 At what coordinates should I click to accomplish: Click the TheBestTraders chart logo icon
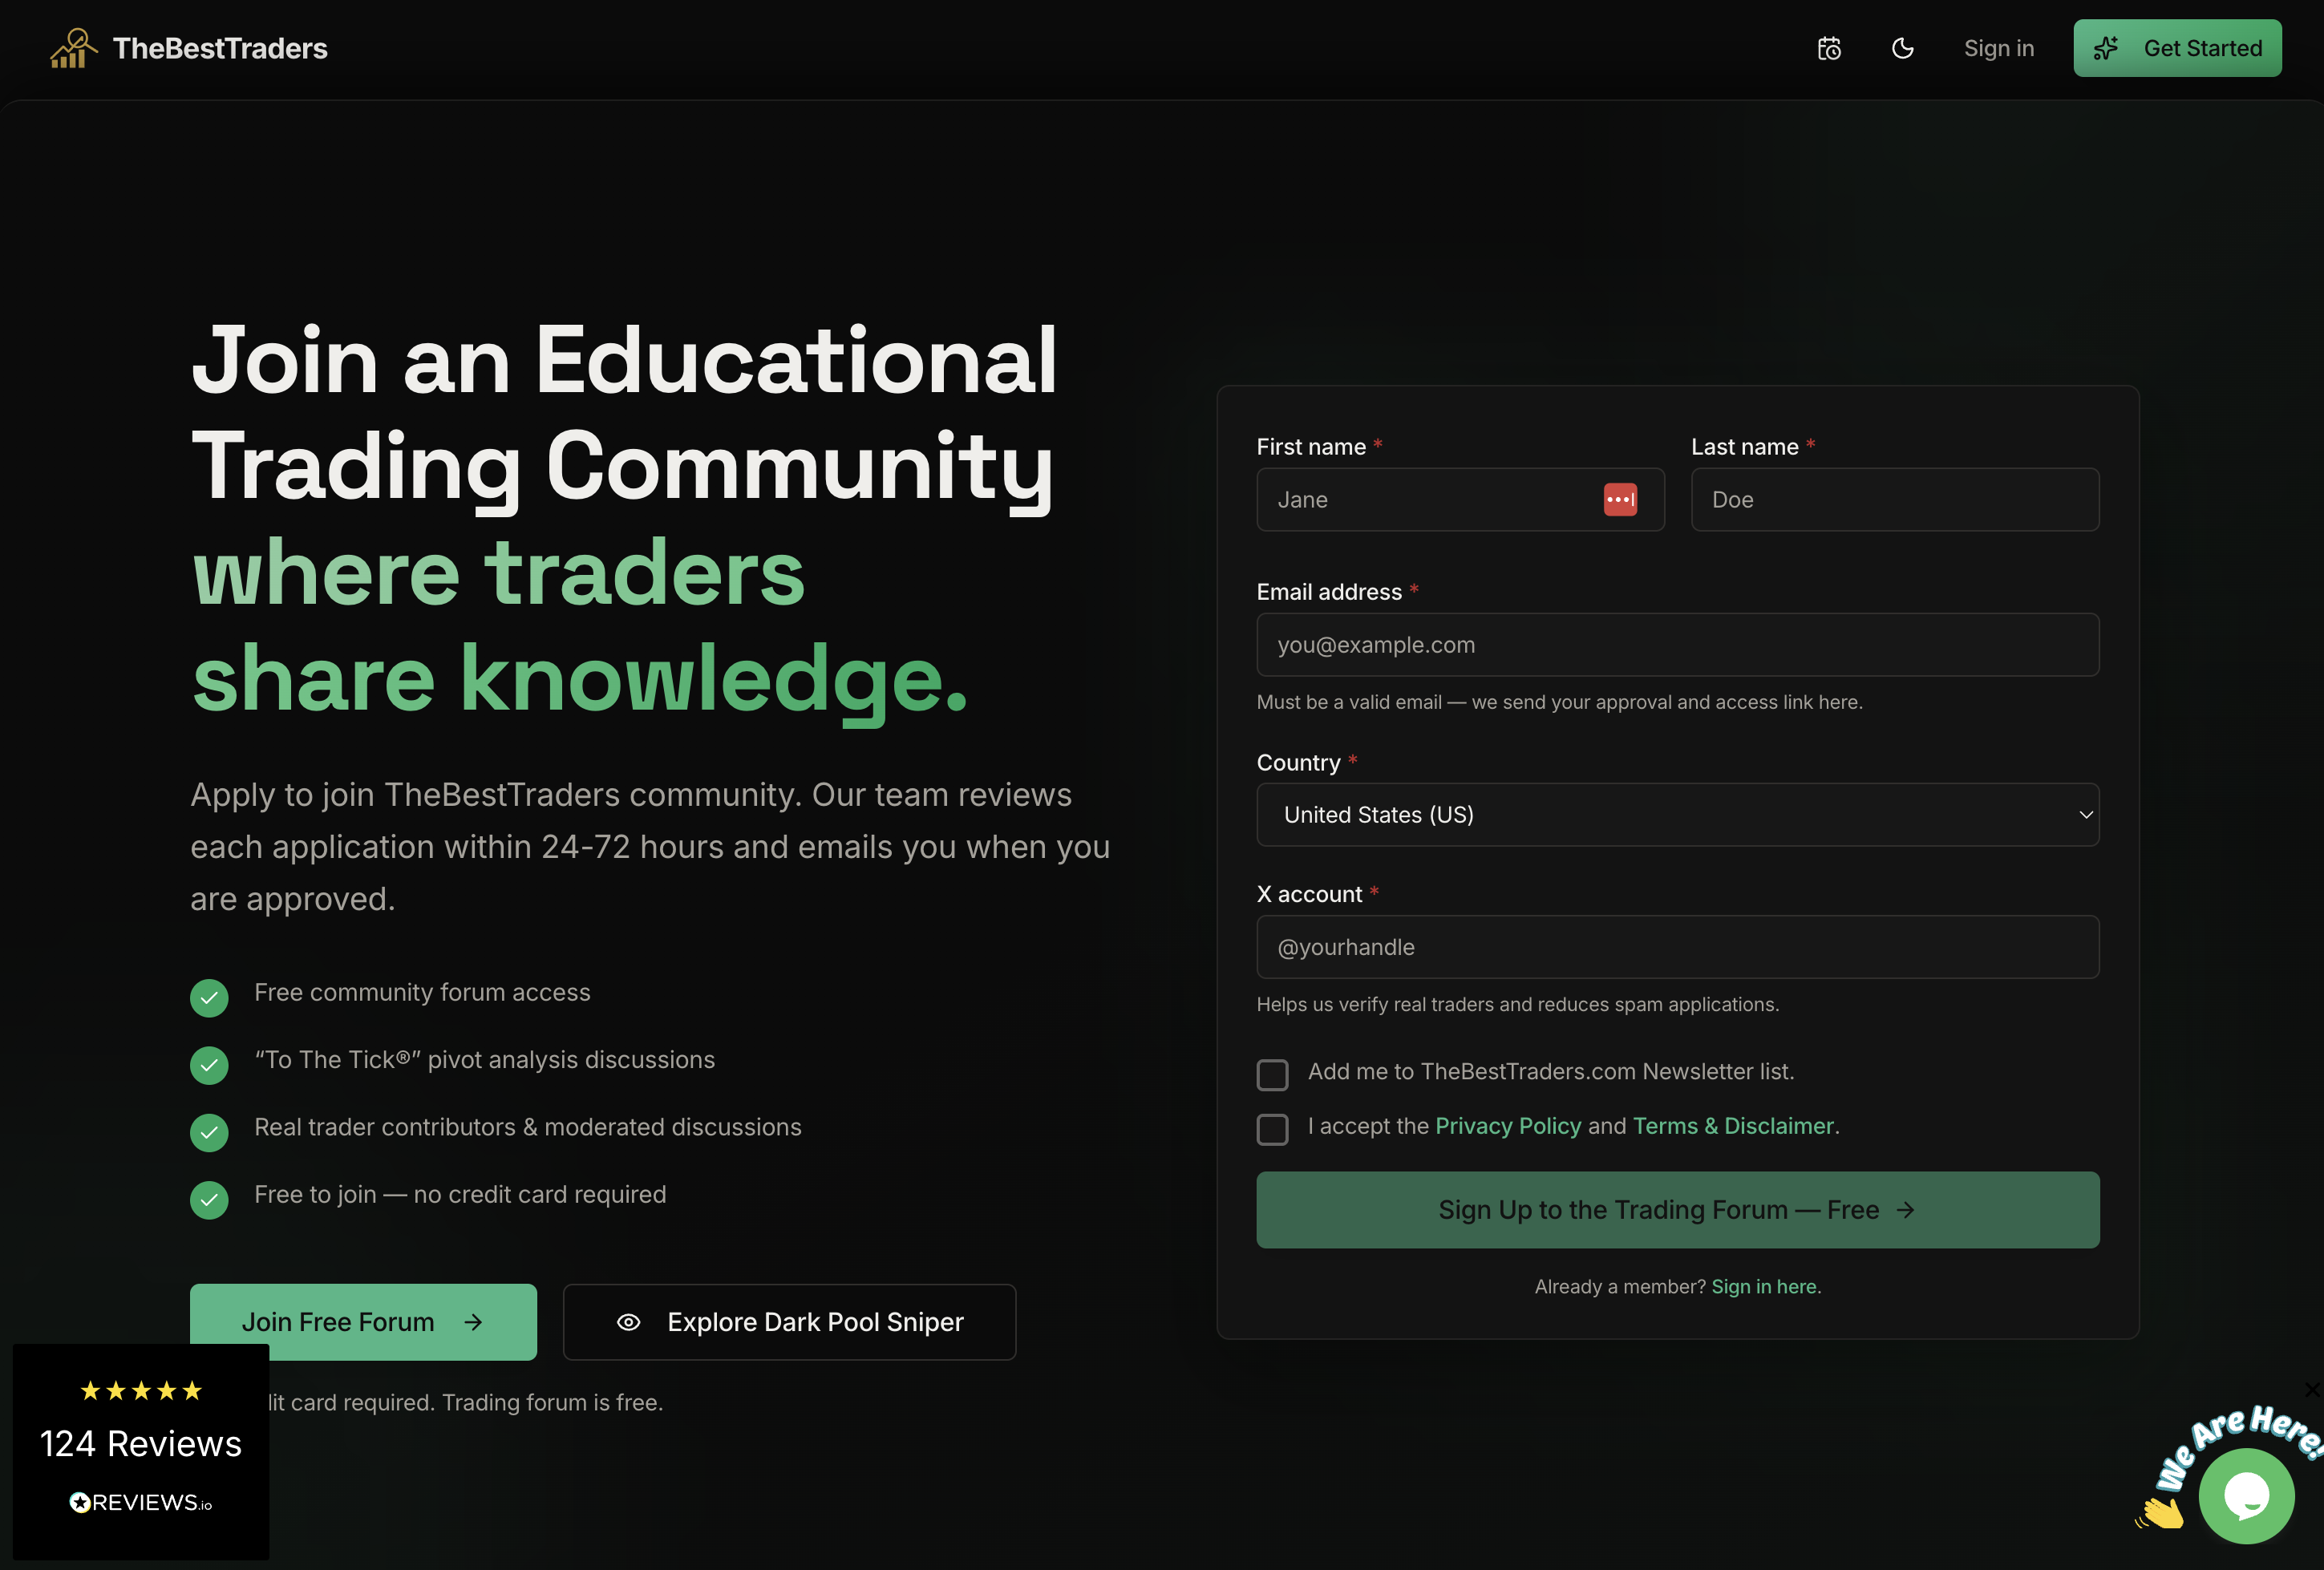[x=74, y=48]
